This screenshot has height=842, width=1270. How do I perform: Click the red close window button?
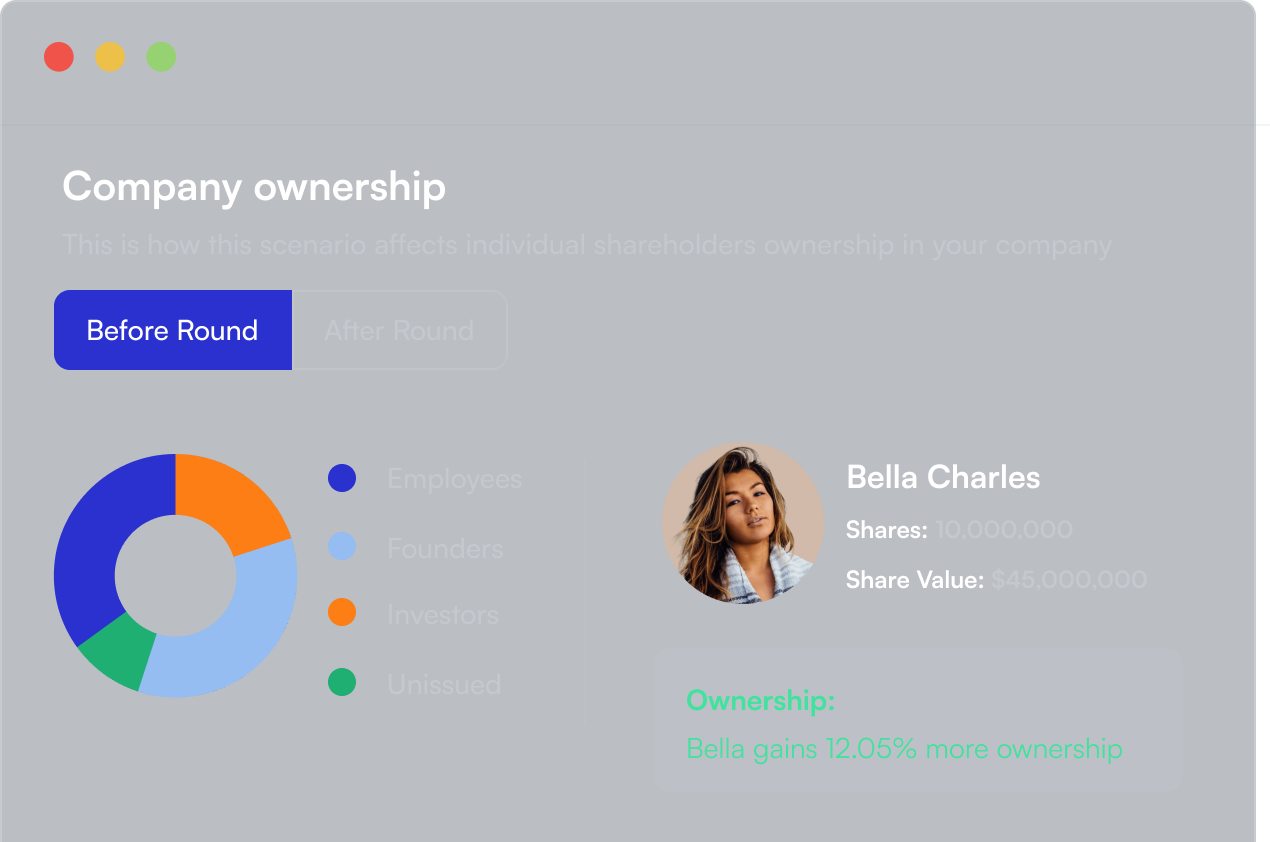pyautogui.click(x=59, y=57)
